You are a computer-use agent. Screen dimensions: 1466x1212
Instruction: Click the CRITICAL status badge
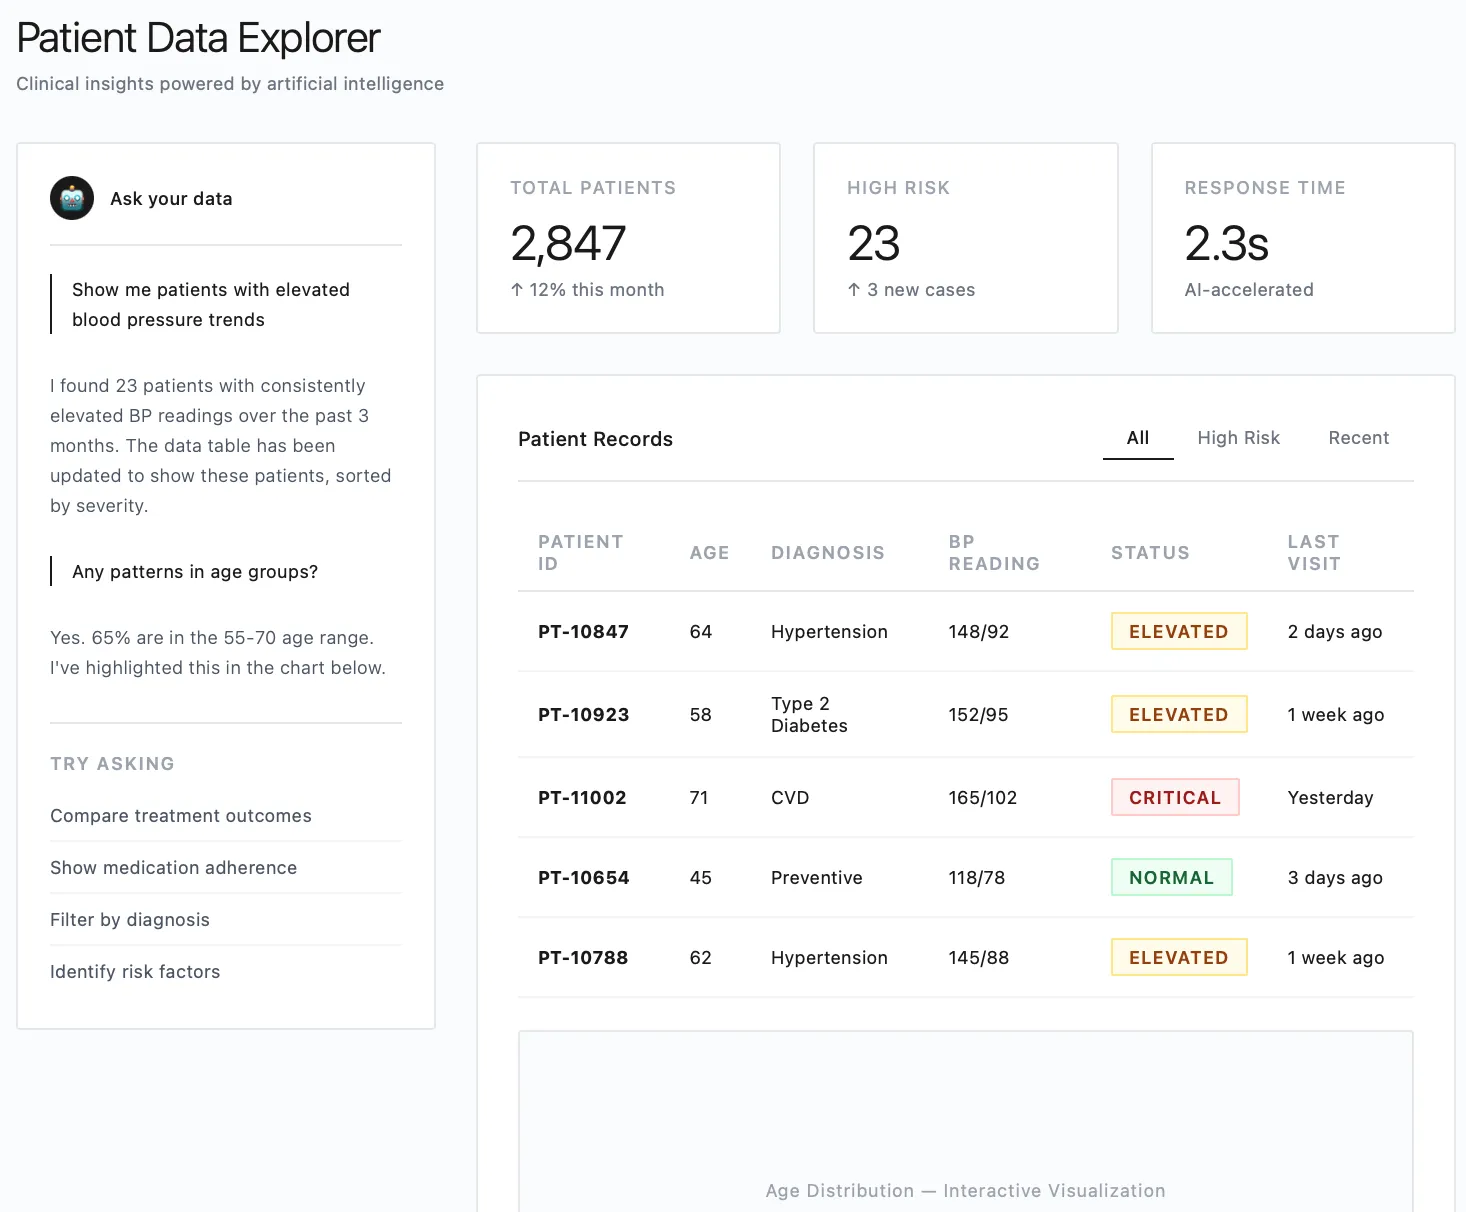[x=1175, y=798]
